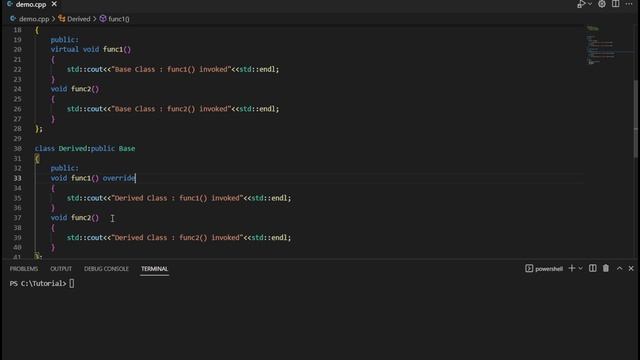This screenshot has height=360, width=640.
Task: Split the editor to the right
Action: click(x=616, y=4)
